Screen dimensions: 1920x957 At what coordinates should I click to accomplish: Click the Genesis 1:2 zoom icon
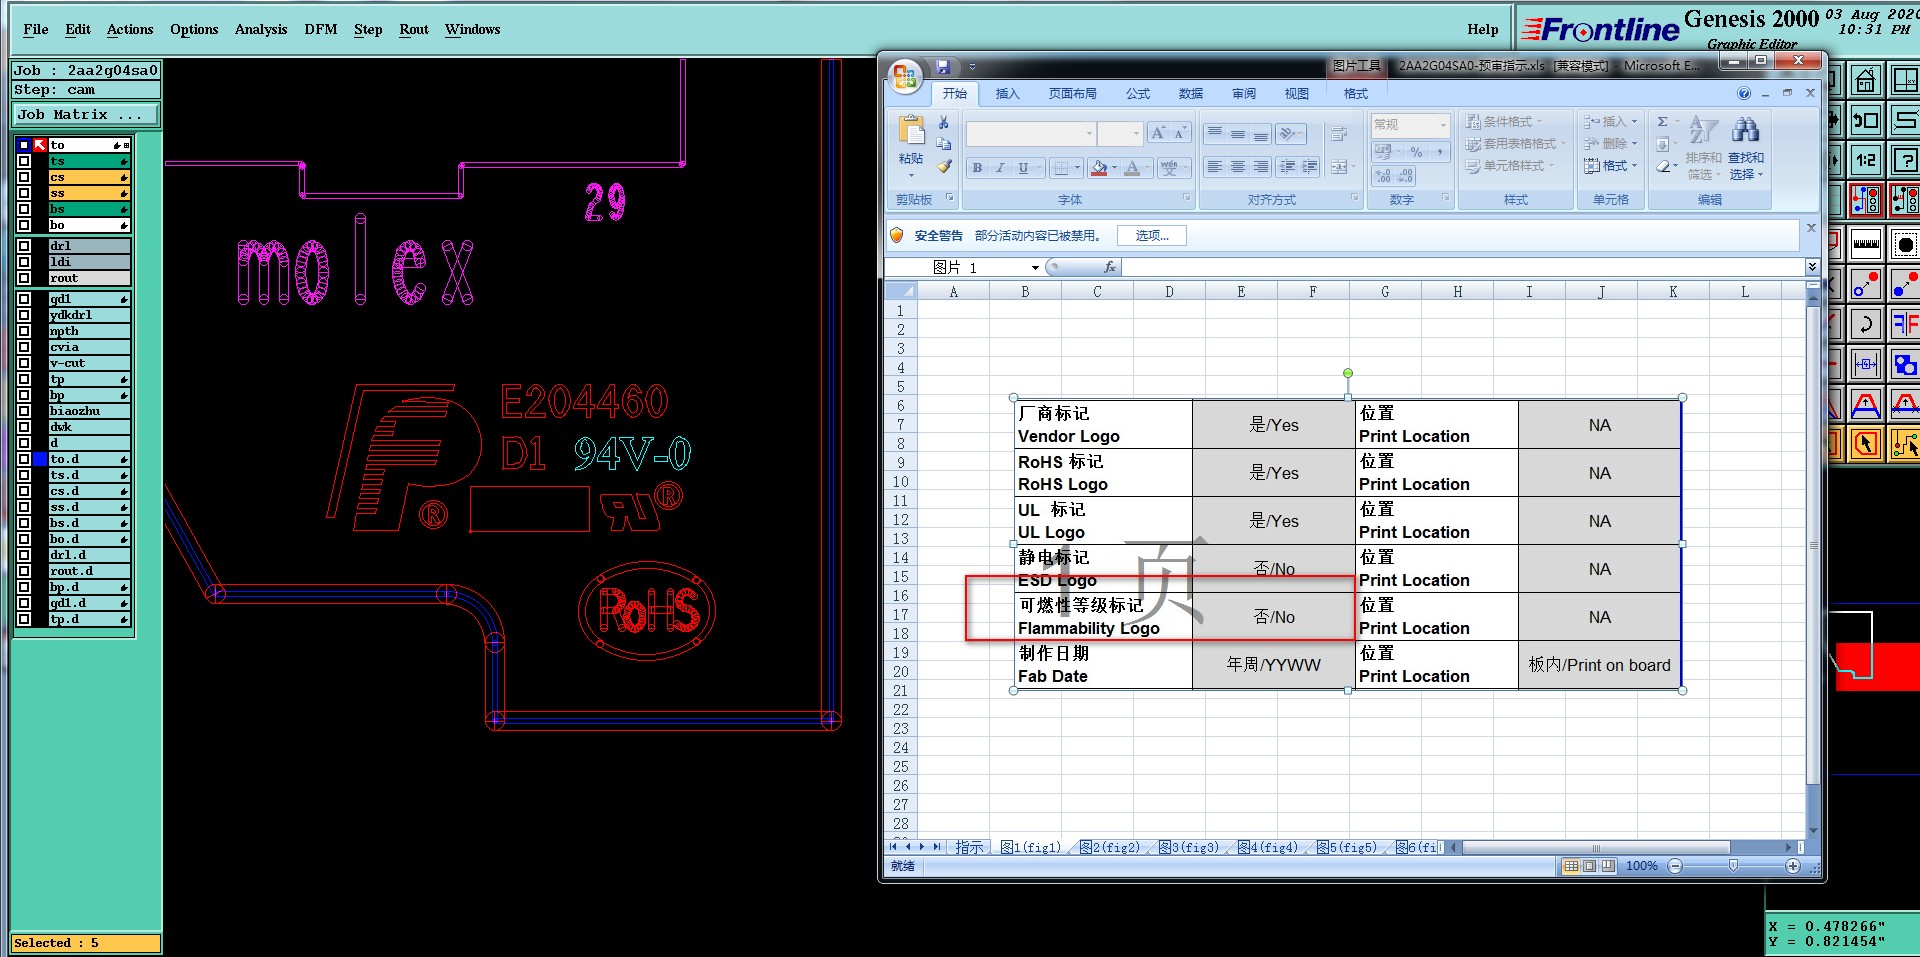click(x=1865, y=160)
